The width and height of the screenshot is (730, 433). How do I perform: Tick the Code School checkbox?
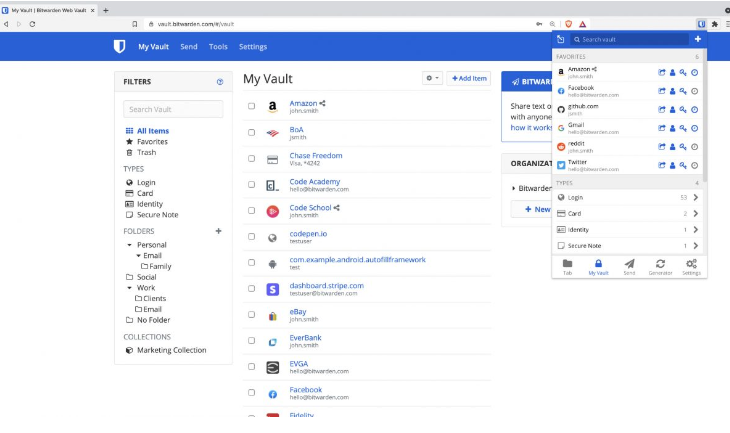tap(251, 210)
